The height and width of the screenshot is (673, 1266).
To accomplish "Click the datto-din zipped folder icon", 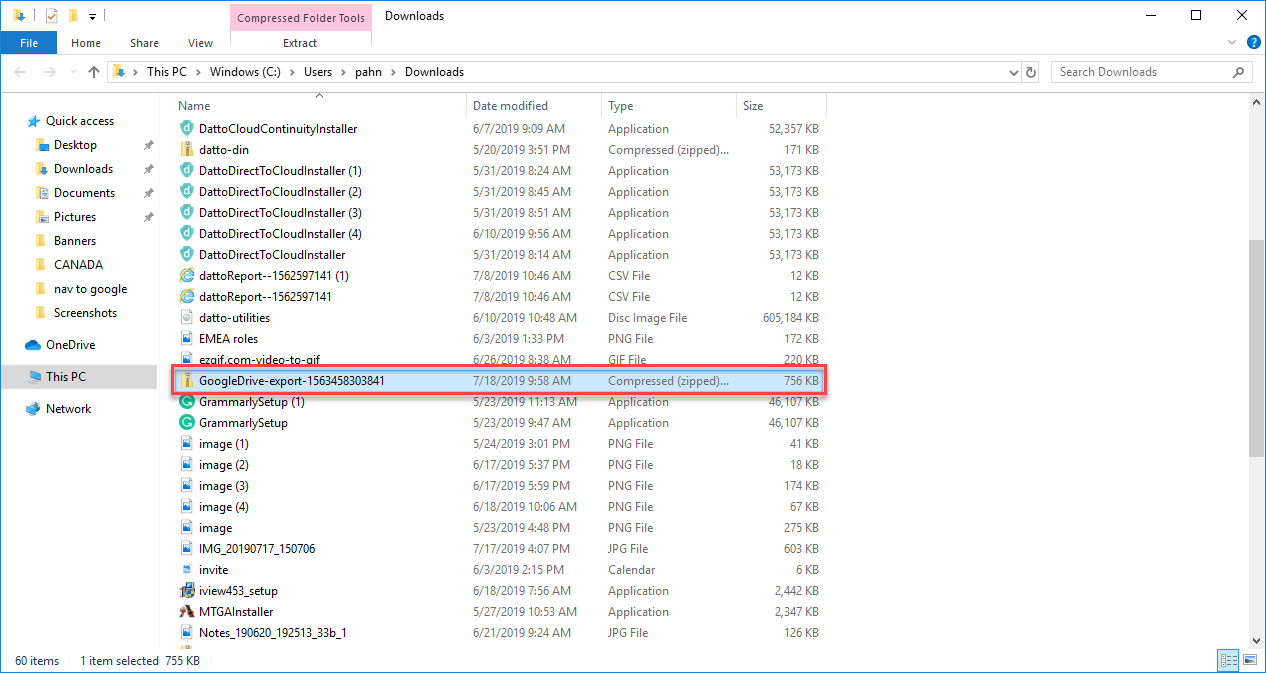I will click(186, 150).
